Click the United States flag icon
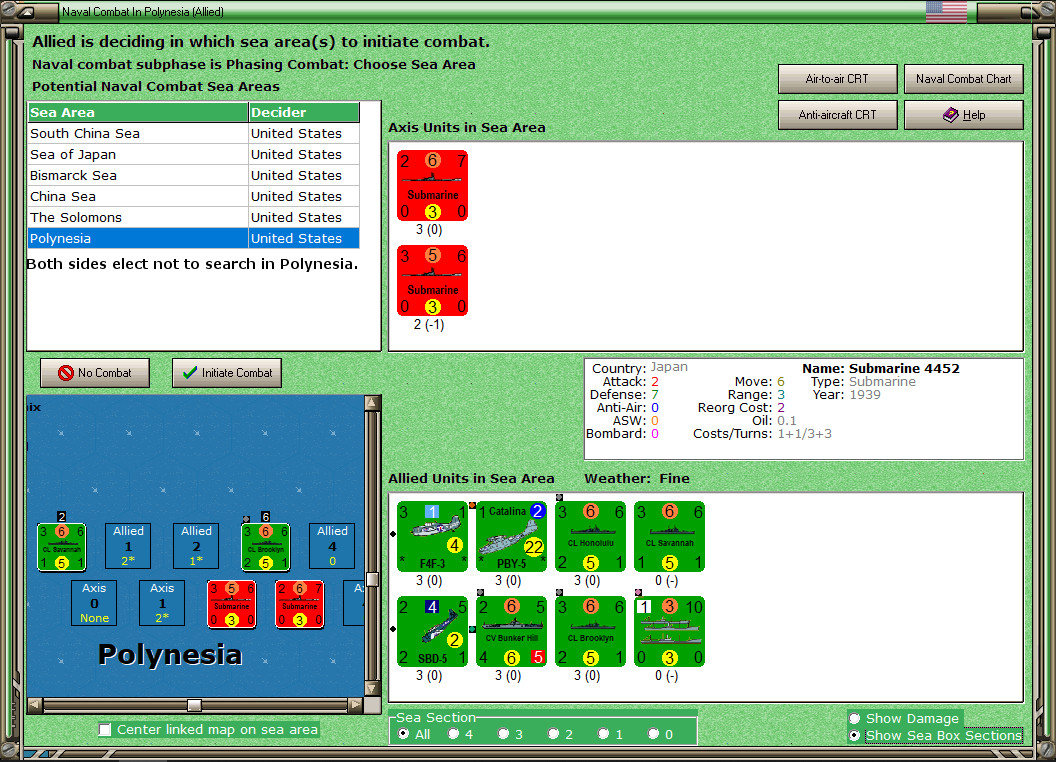1056x762 pixels. (946, 11)
